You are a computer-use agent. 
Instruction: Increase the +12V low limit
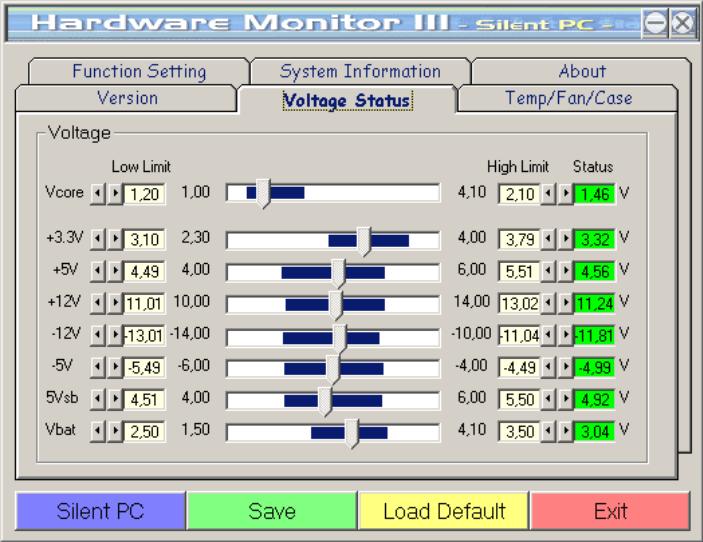[115, 304]
